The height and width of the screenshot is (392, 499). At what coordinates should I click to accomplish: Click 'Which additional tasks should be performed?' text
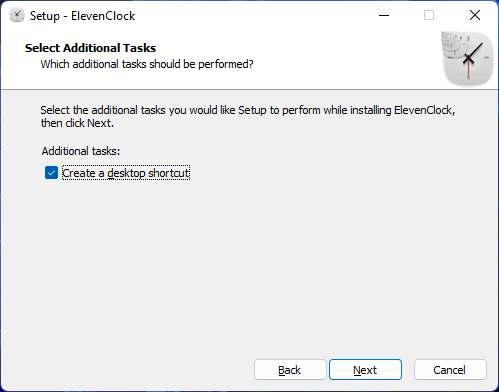tap(147, 64)
